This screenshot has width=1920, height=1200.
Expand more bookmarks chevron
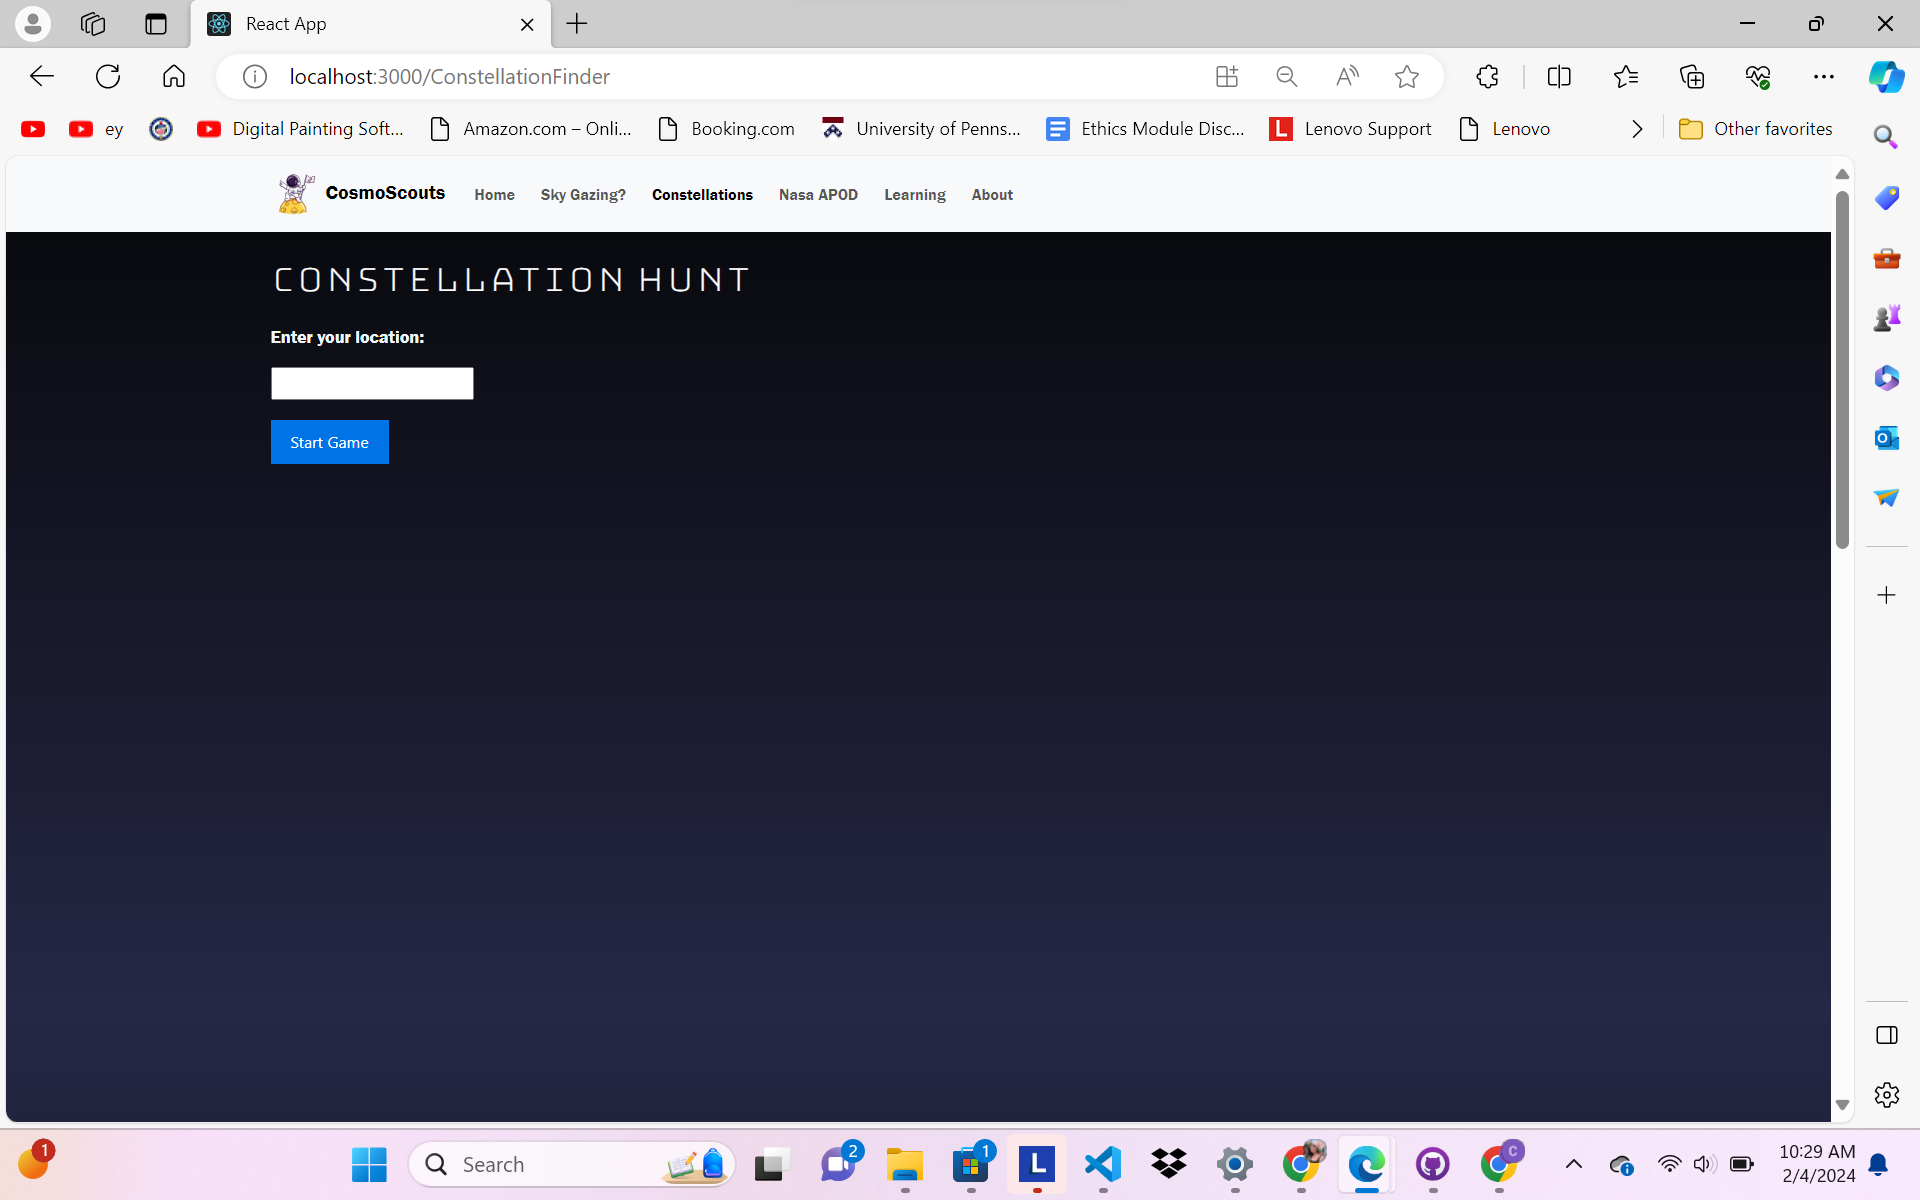pos(1637,129)
